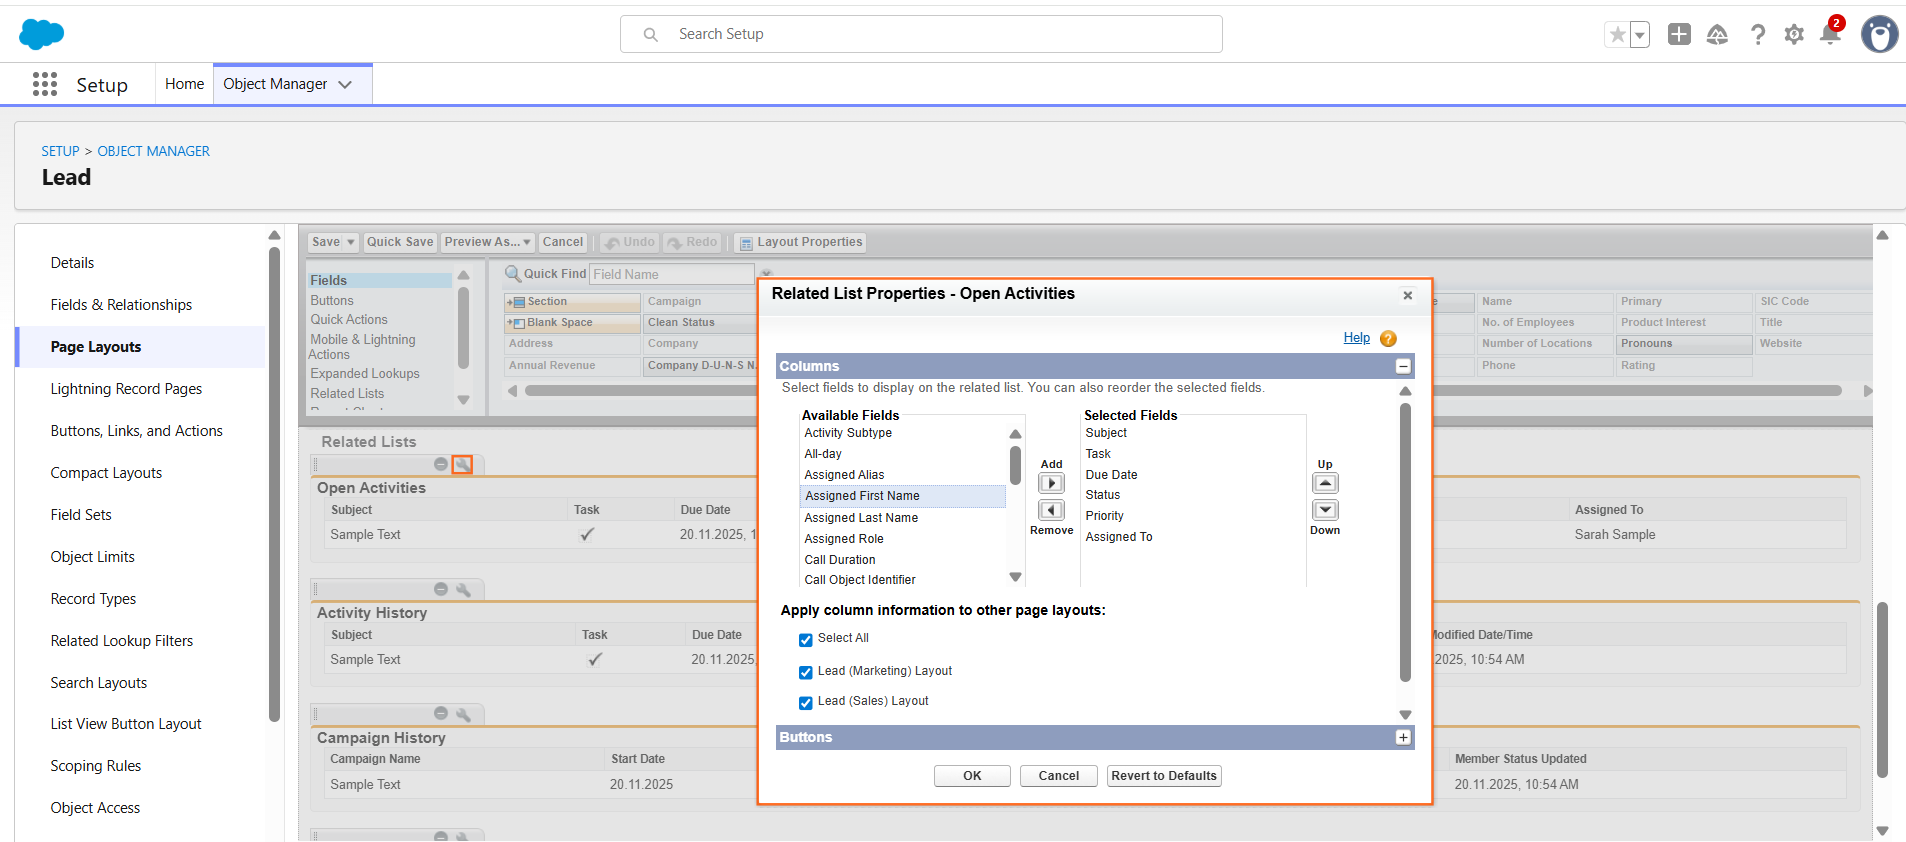This screenshot has height=842, width=1906.
Task: Click into the Search Setup field
Action: coord(921,34)
